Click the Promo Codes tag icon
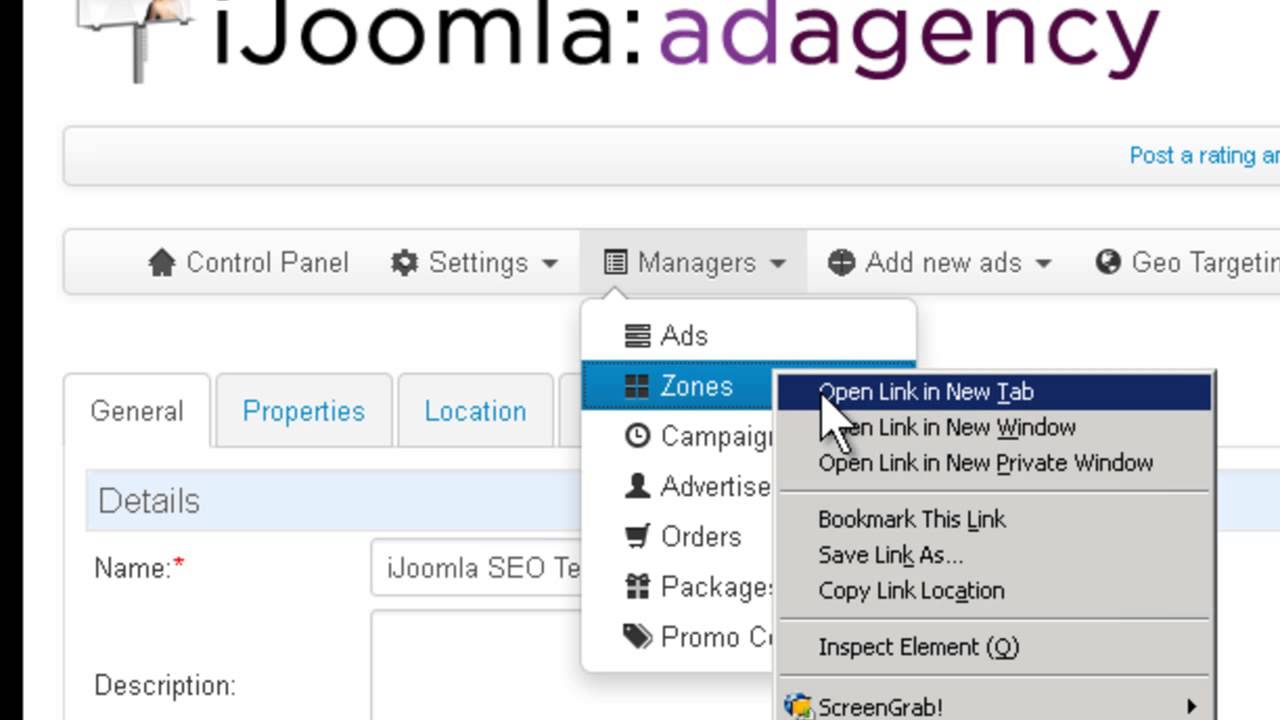This screenshot has width=1280, height=720. coord(637,637)
